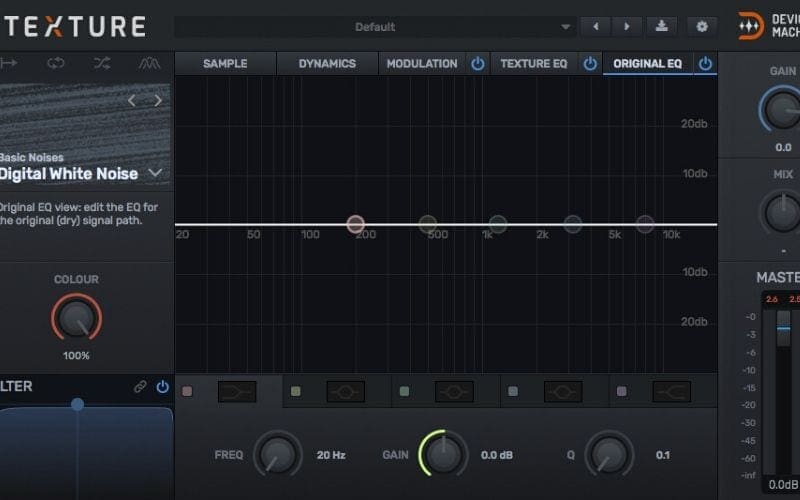Load the previous preset
The height and width of the screenshot is (500, 800).
595,27
